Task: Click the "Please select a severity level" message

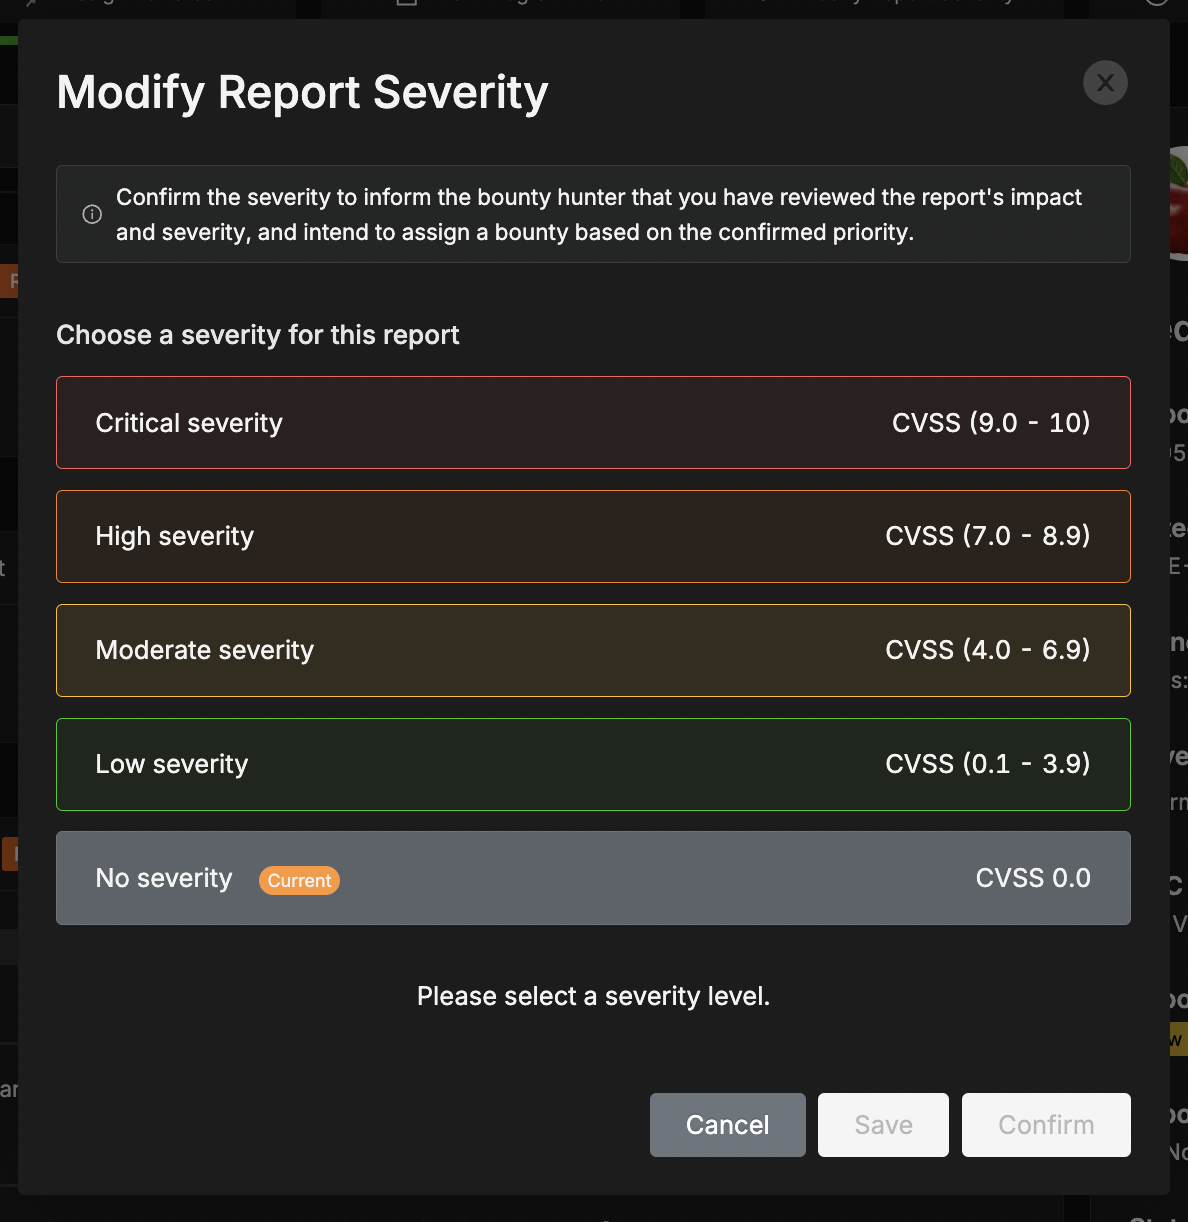Action: [x=593, y=996]
